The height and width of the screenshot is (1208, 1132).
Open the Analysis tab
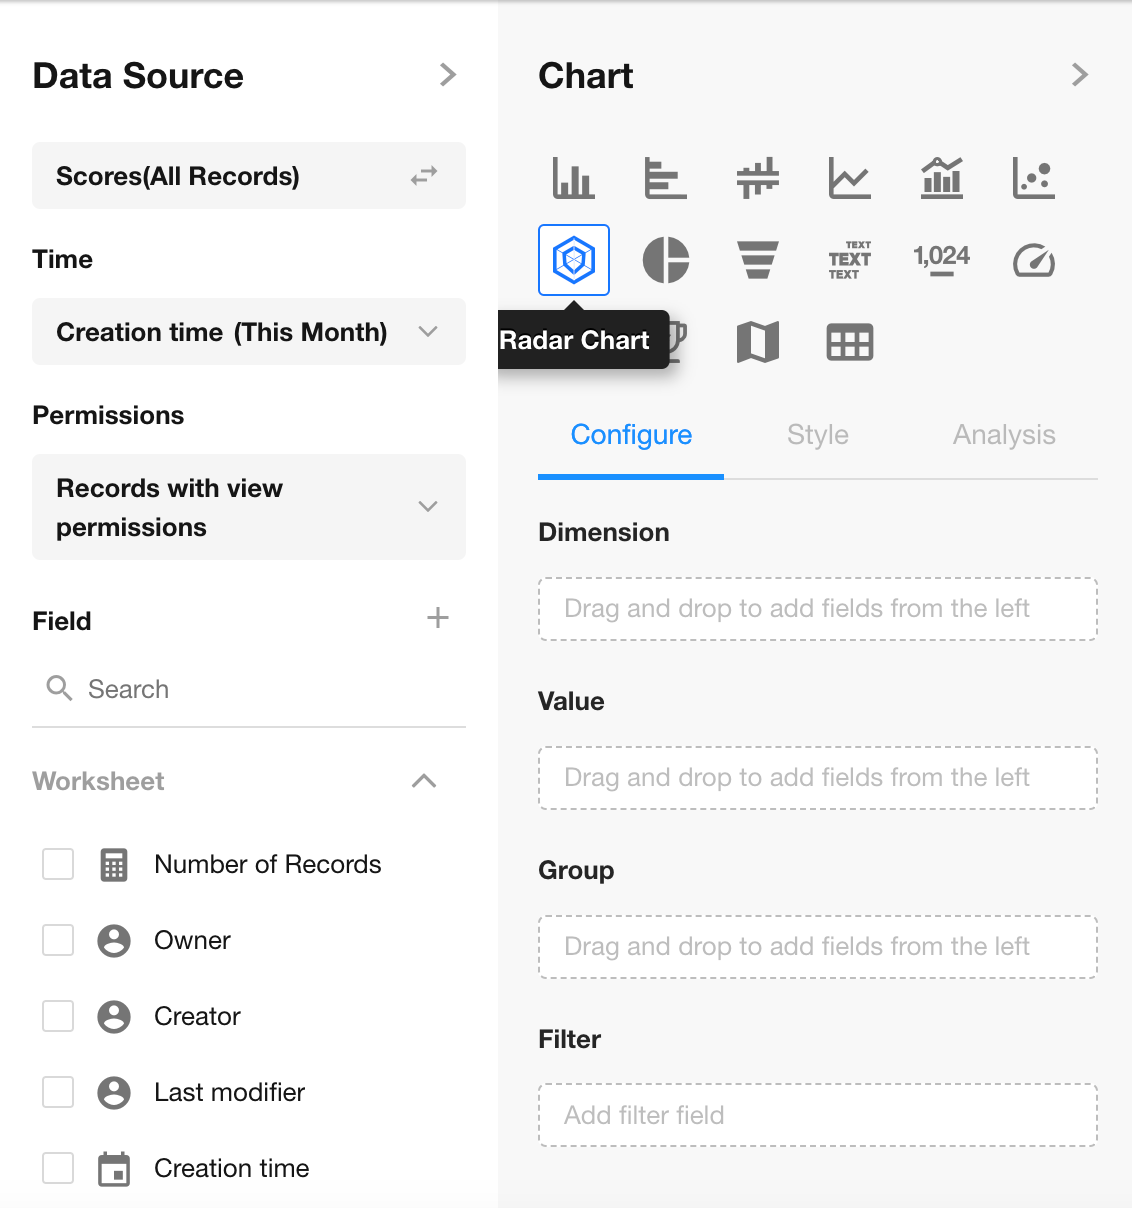pyautogui.click(x=1003, y=435)
